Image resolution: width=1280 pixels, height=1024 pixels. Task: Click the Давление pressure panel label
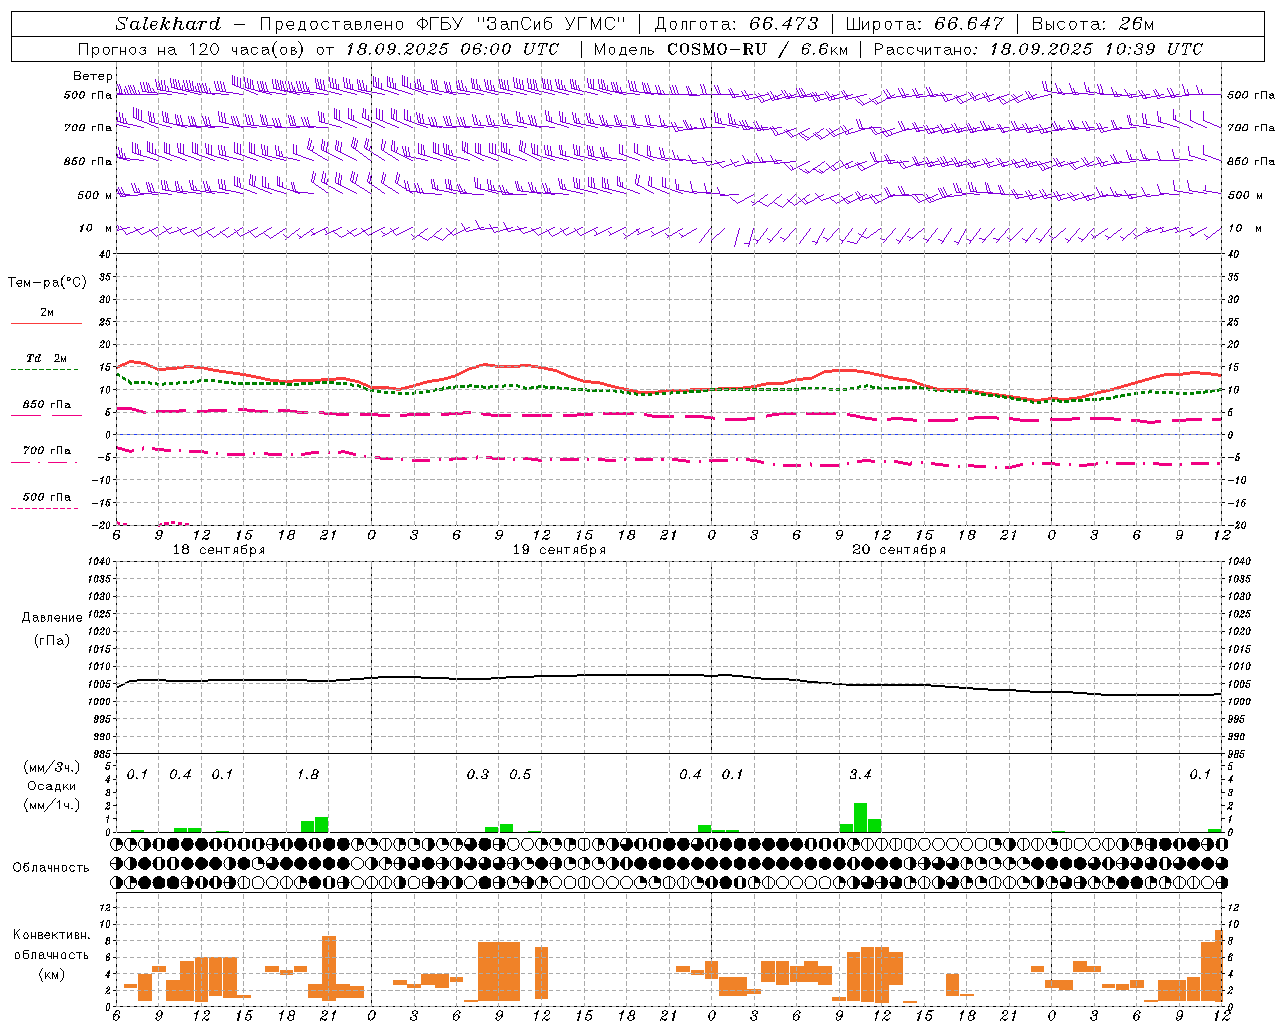pos(52,618)
